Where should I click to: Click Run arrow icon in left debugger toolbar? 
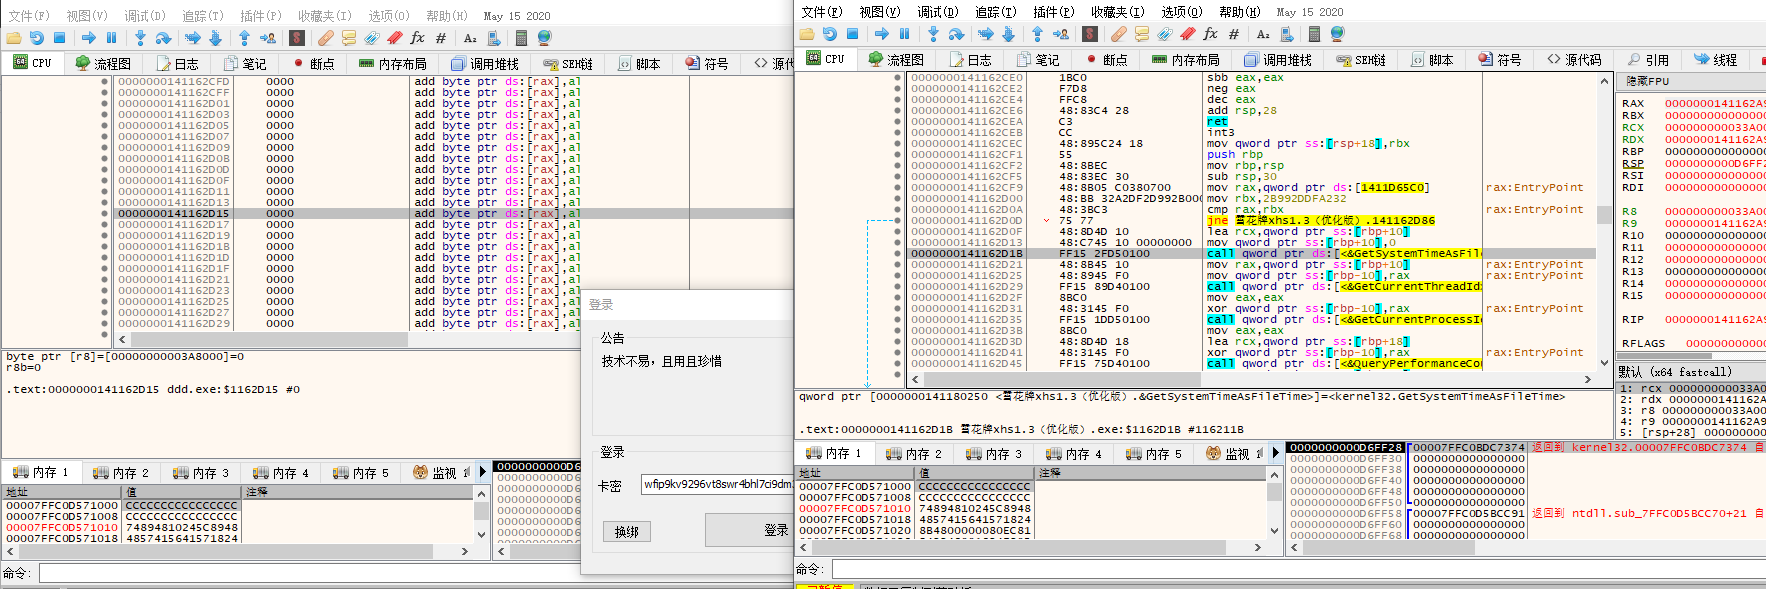[89, 38]
